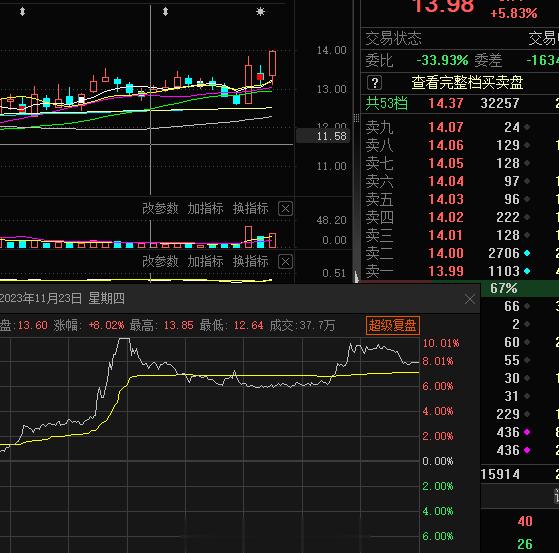Click 换指标 in the first indicator panel above 48.20
Screen dimensions: 559x553
click(251, 208)
